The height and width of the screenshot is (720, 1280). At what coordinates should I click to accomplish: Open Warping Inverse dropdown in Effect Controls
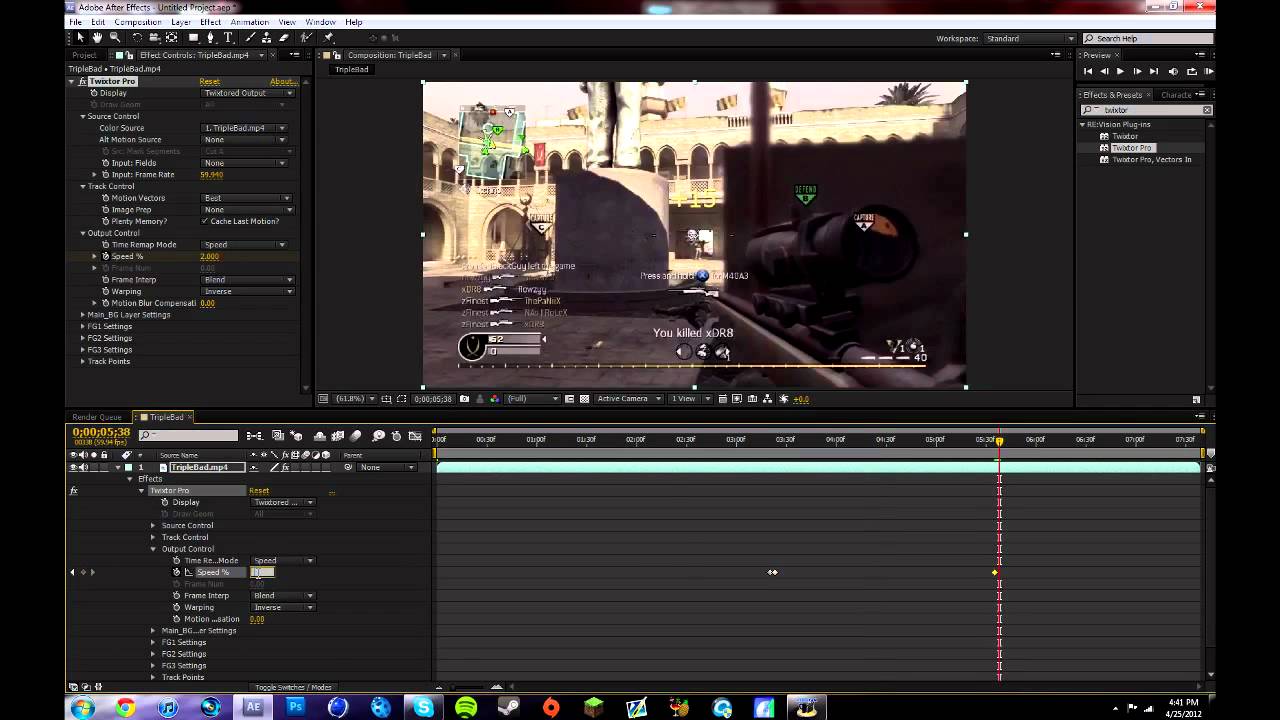[x=248, y=291]
